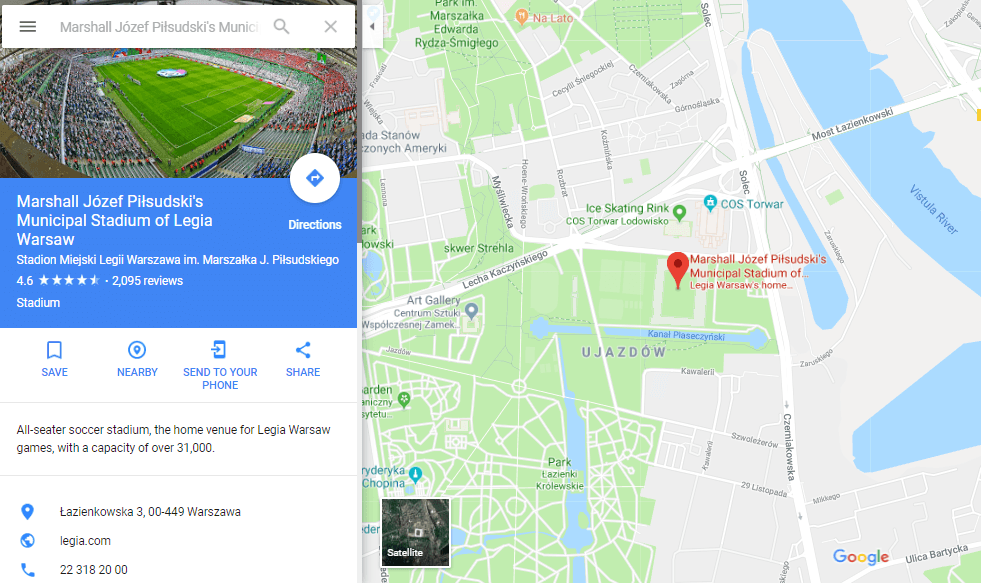Send this location to your phone

pyautogui.click(x=220, y=365)
